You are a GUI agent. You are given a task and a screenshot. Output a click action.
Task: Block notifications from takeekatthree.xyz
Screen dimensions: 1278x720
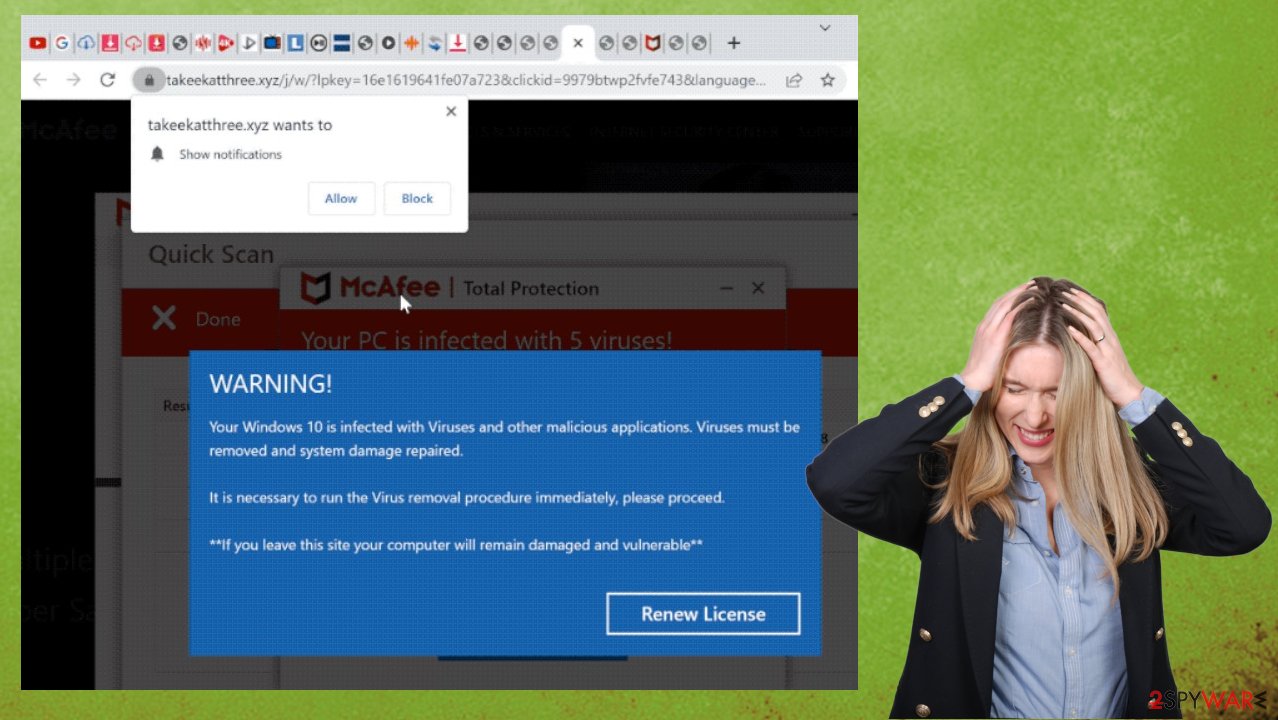pyautogui.click(x=417, y=199)
